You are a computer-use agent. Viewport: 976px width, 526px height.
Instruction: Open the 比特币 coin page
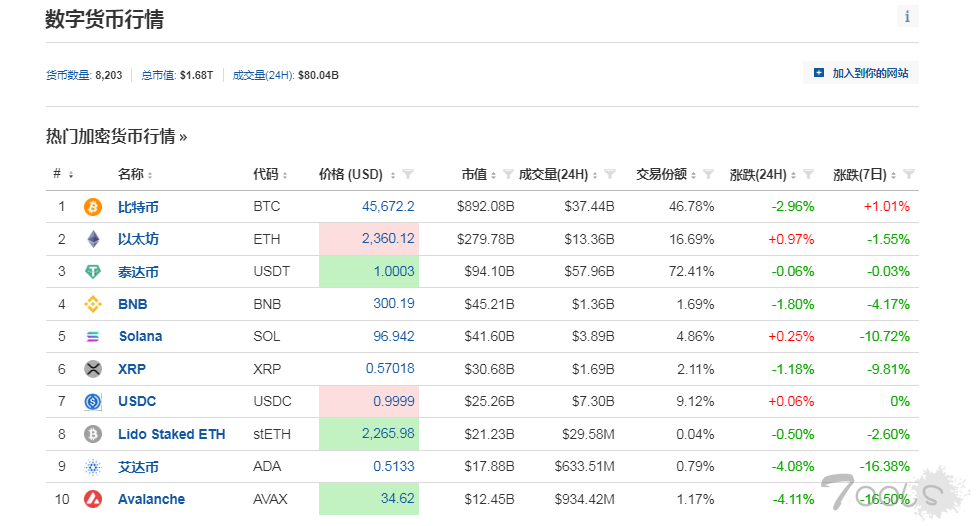[x=138, y=207]
